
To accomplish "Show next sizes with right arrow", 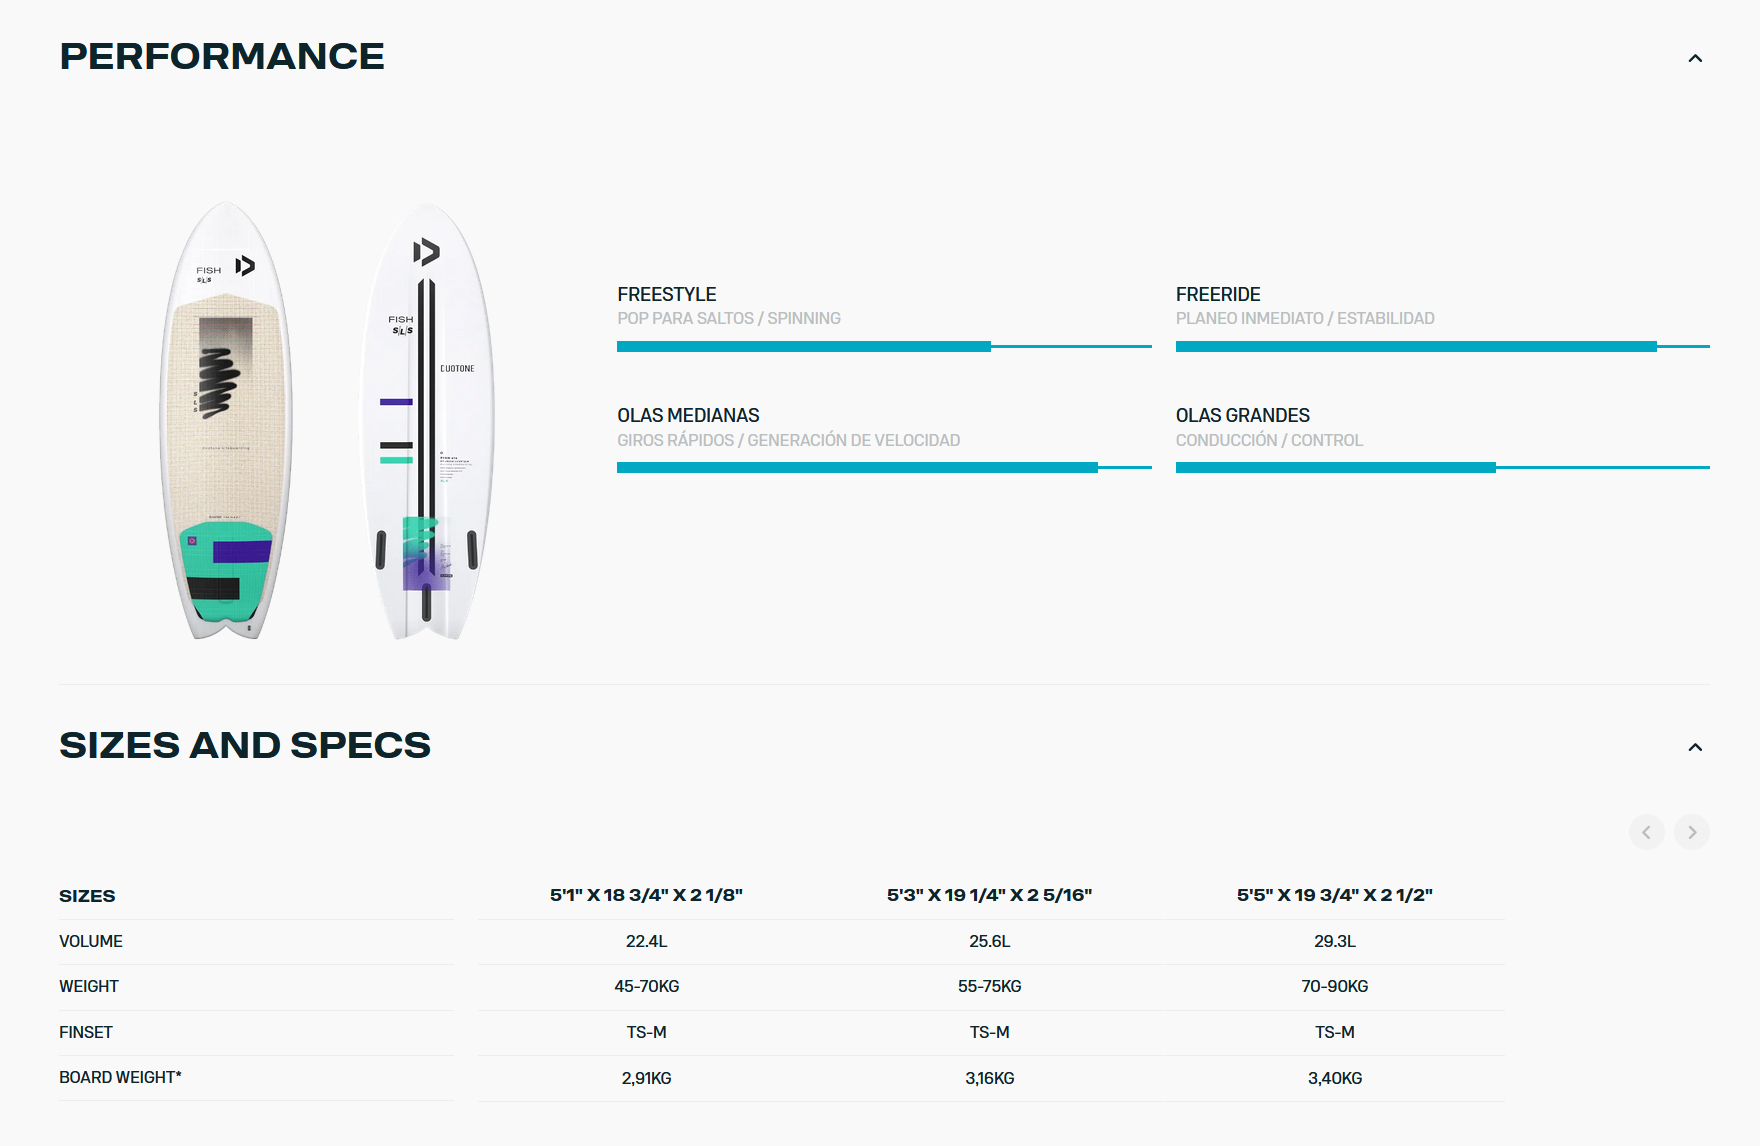I will point(1692,832).
